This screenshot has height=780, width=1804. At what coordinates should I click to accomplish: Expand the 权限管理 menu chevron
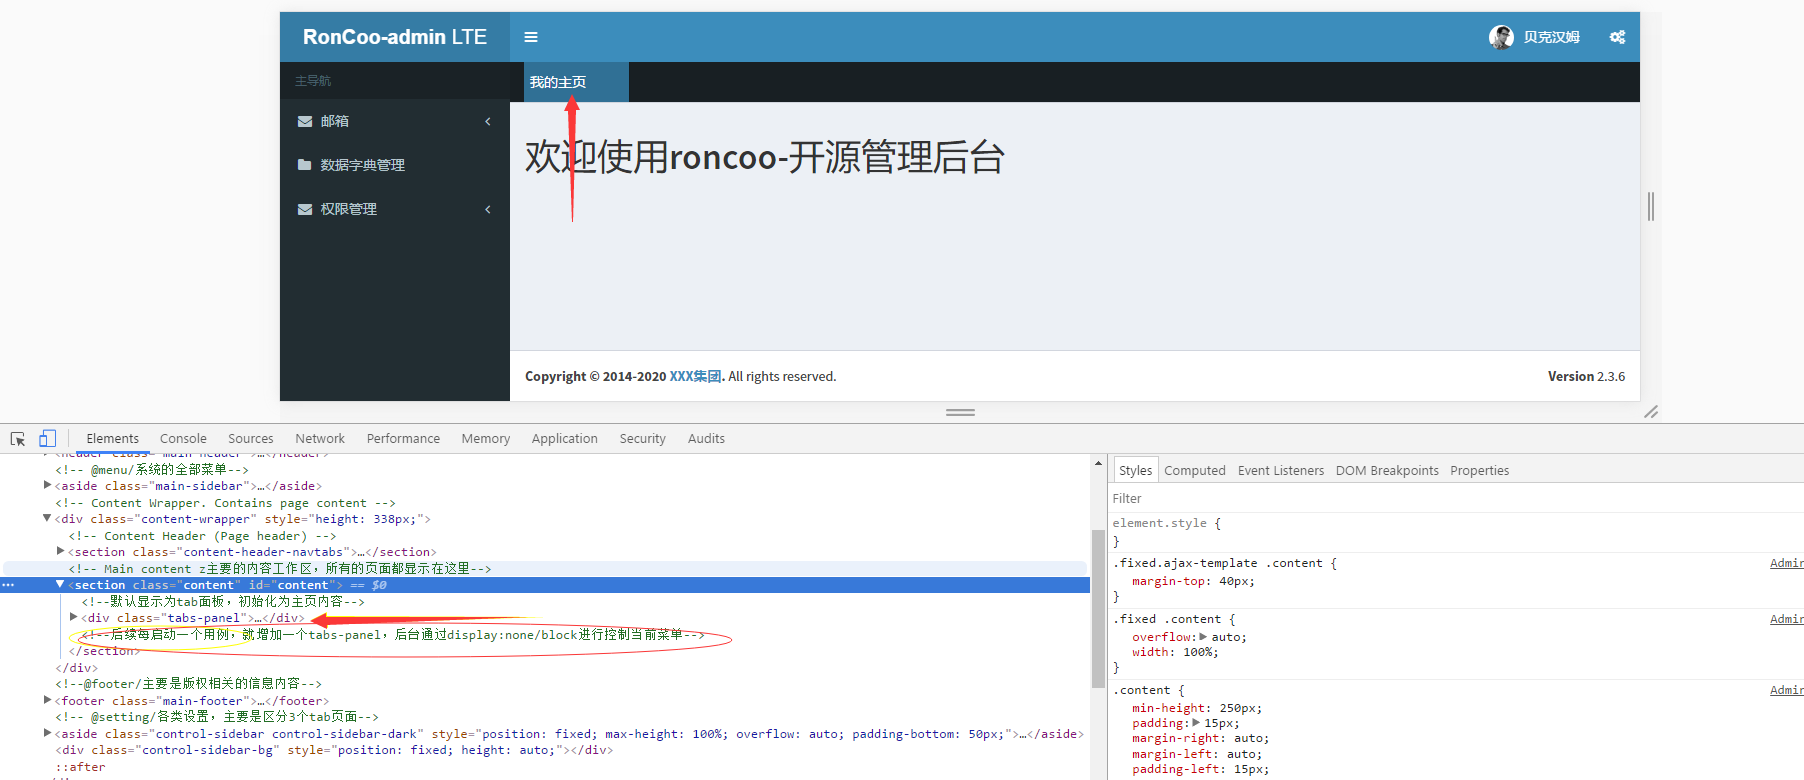[488, 209]
